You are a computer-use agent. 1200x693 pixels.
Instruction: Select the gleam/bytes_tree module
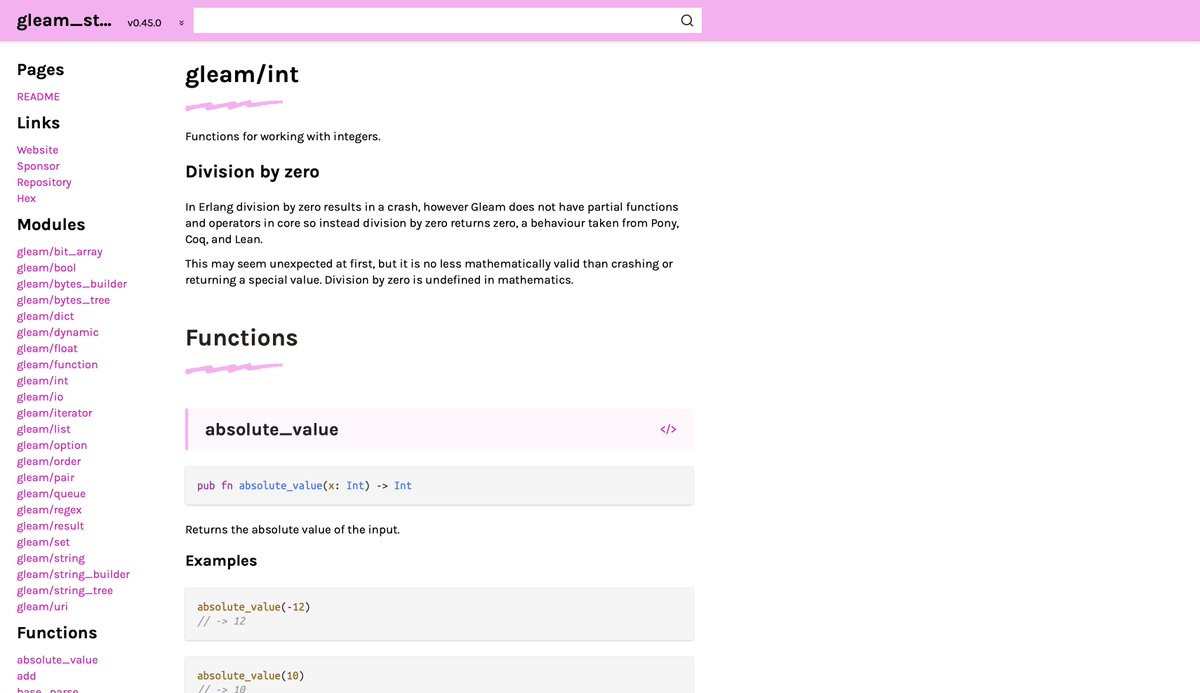63,300
